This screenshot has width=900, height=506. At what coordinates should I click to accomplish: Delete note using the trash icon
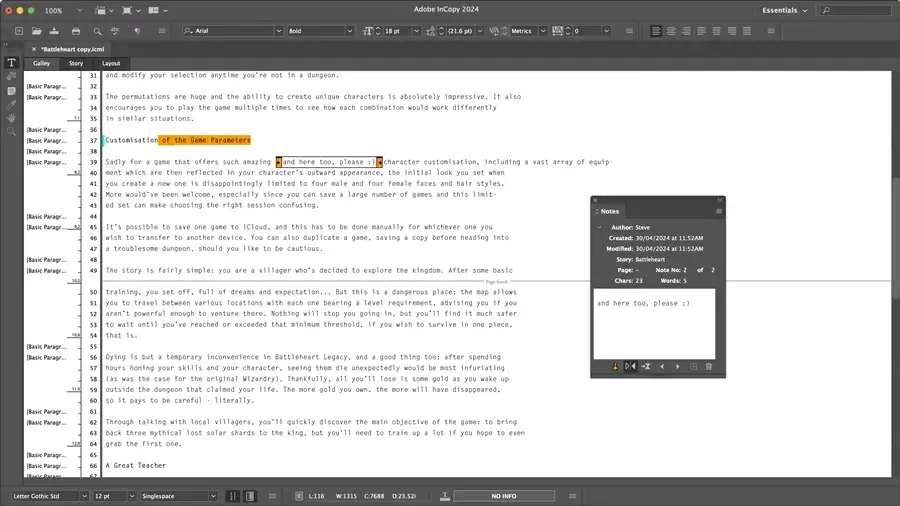(709, 367)
